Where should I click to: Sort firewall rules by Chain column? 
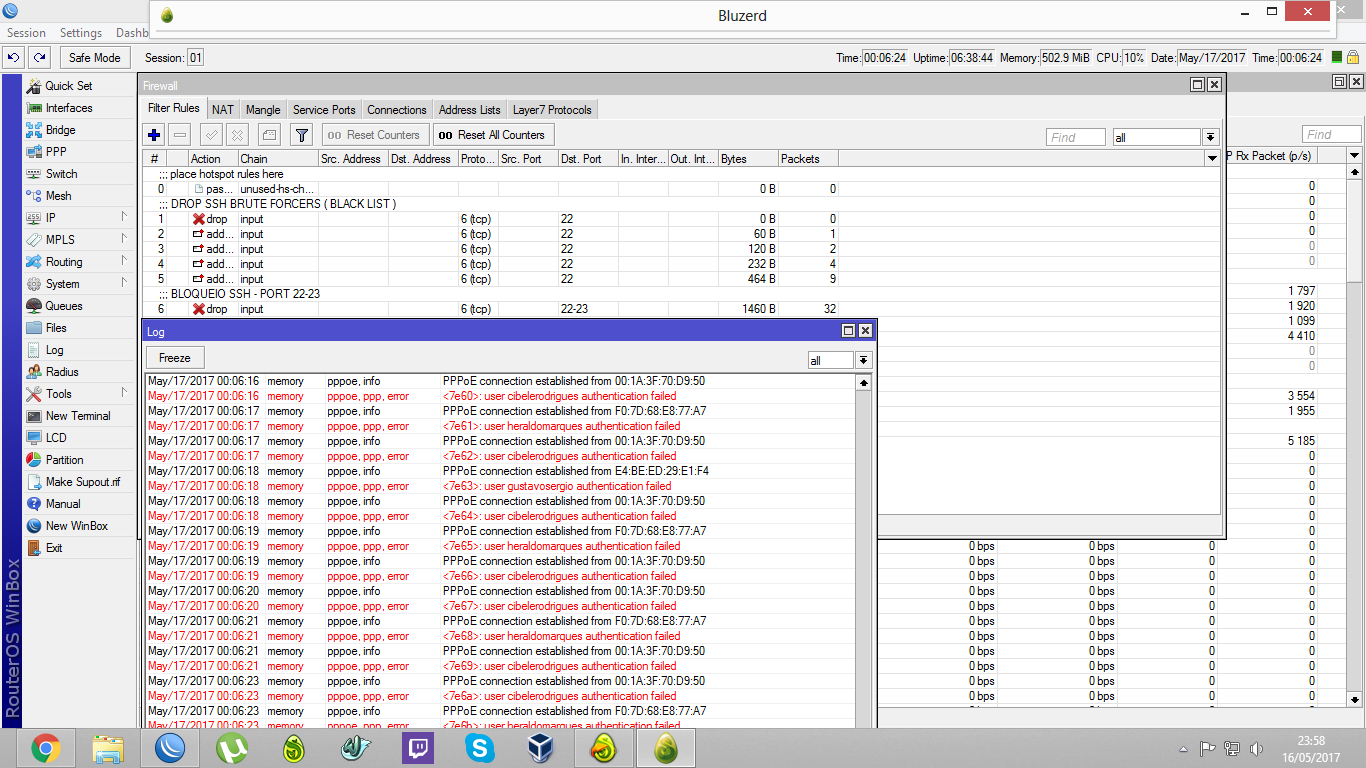pyautogui.click(x=278, y=159)
